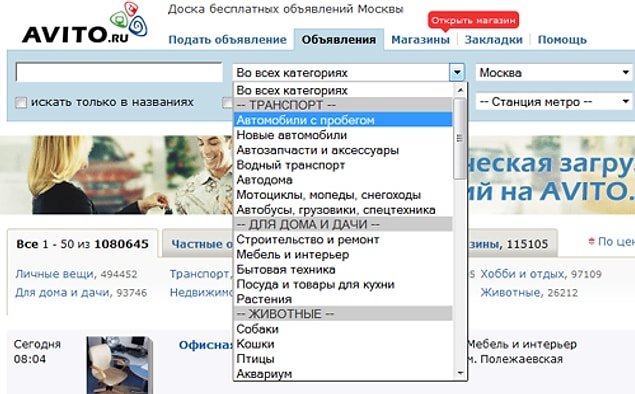Open the 'Все 1 - 50 из 1080645' tab
The image size is (635, 394).
click(x=82, y=244)
